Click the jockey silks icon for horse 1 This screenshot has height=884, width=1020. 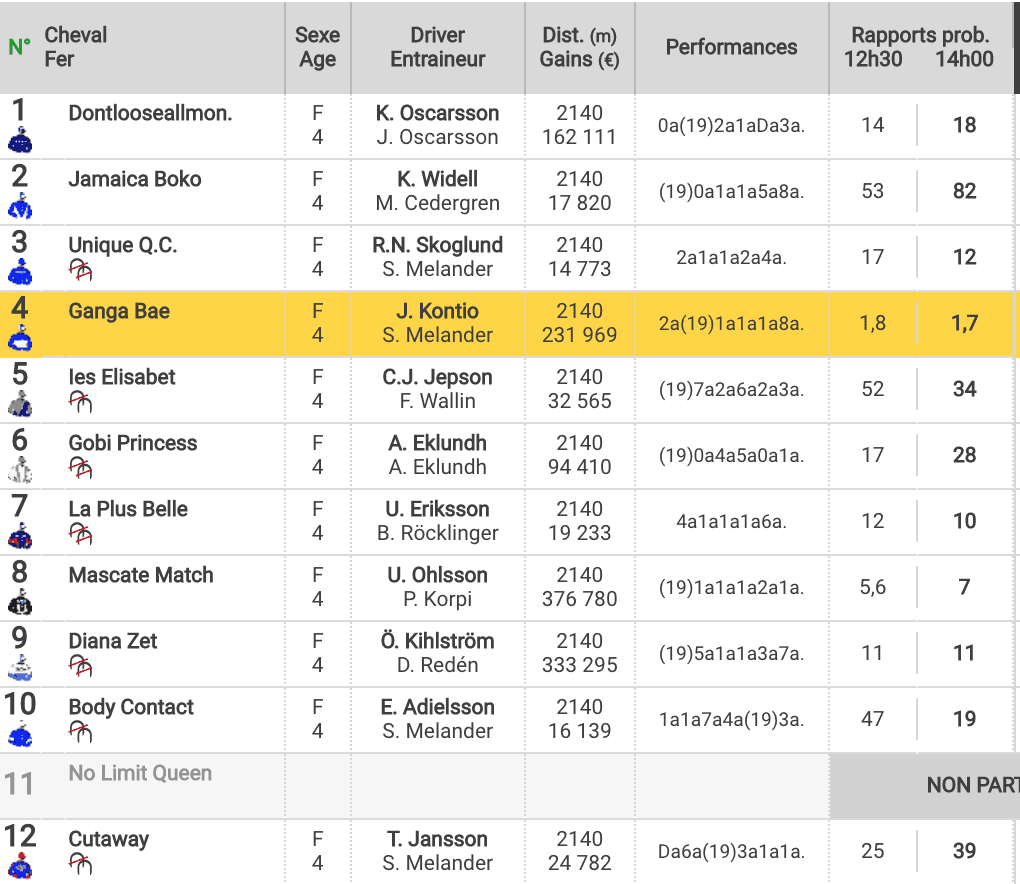coord(19,141)
